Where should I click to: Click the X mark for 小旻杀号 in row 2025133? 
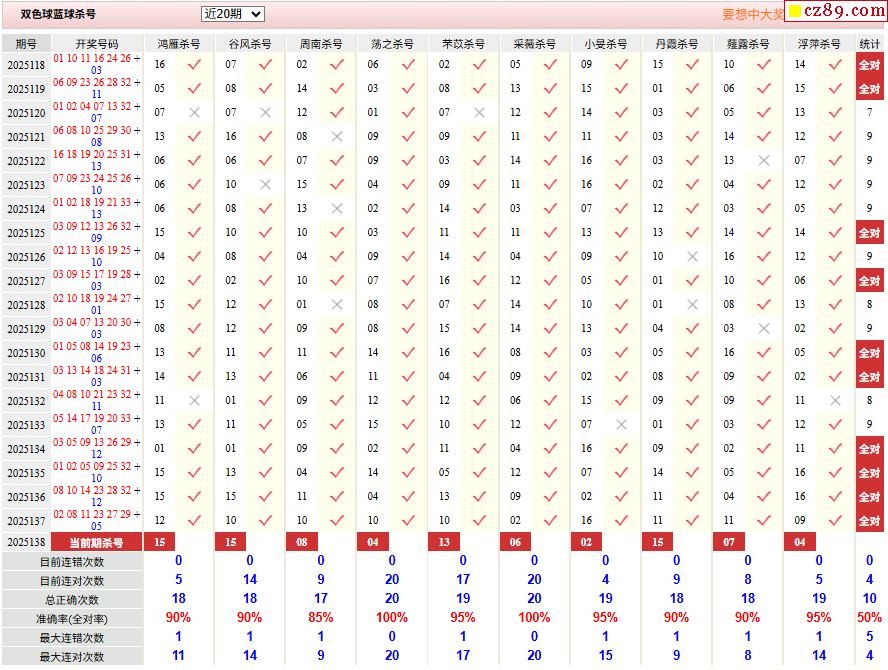(621, 425)
